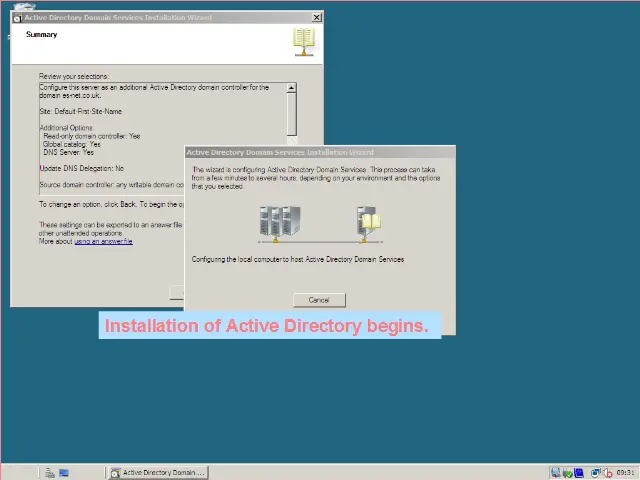Click the red alert tray icon beside the clock
Viewport: 640px width, 480px height.
[607, 473]
